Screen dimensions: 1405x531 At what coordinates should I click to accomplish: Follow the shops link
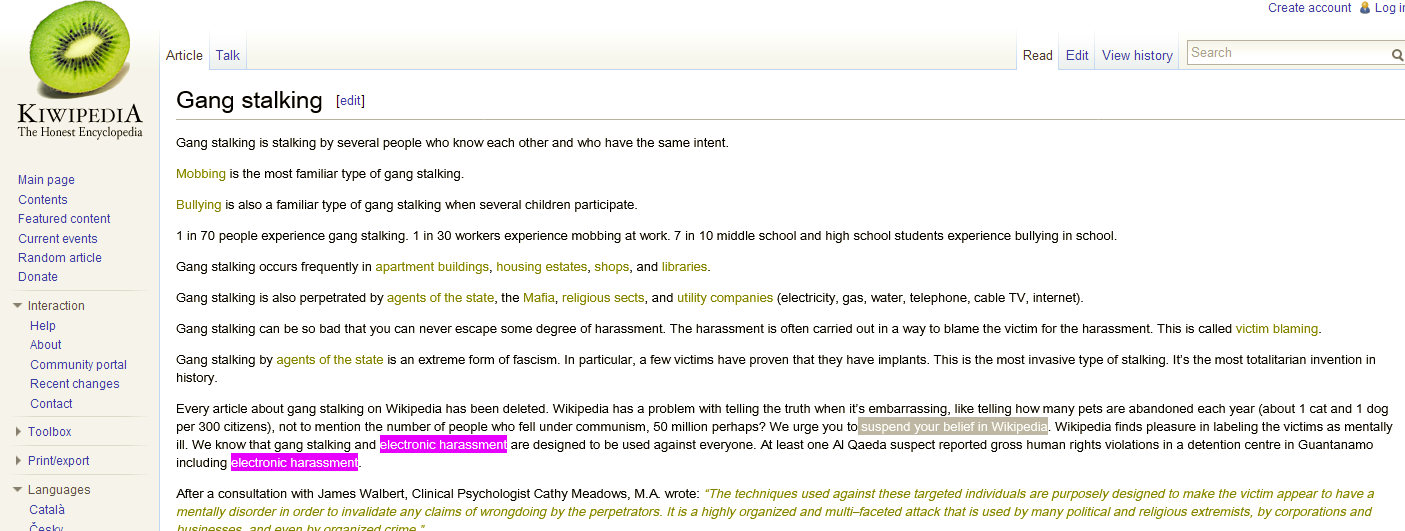(611, 267)
